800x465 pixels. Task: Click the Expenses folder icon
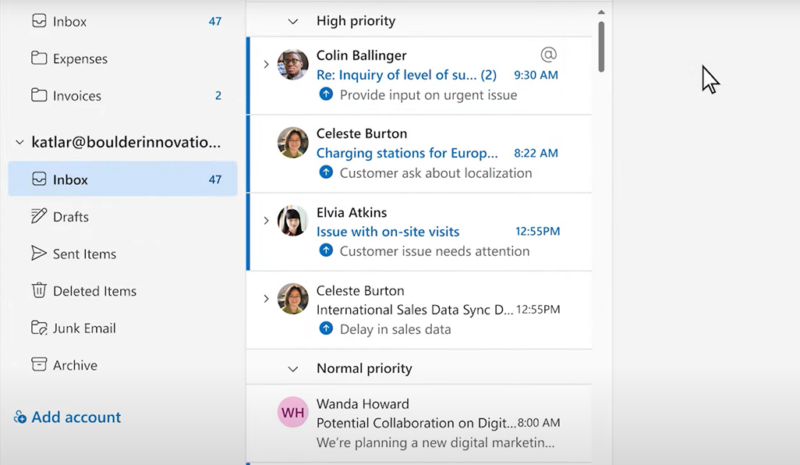39,58
